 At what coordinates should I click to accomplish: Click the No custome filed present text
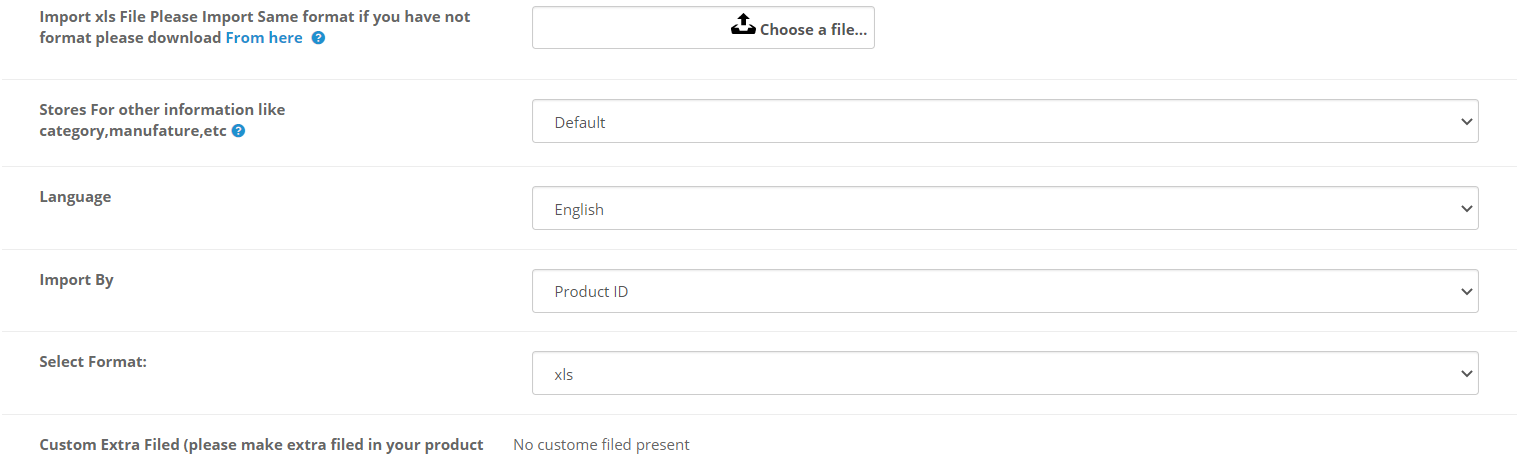click(601, 445)
